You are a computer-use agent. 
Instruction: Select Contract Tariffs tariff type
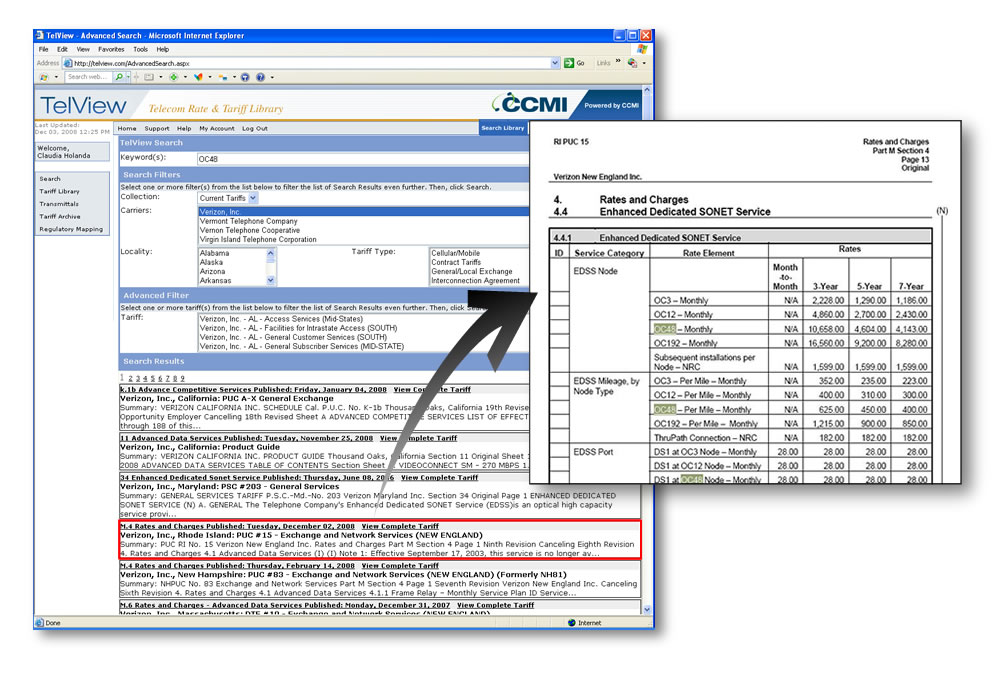point(456,262)
